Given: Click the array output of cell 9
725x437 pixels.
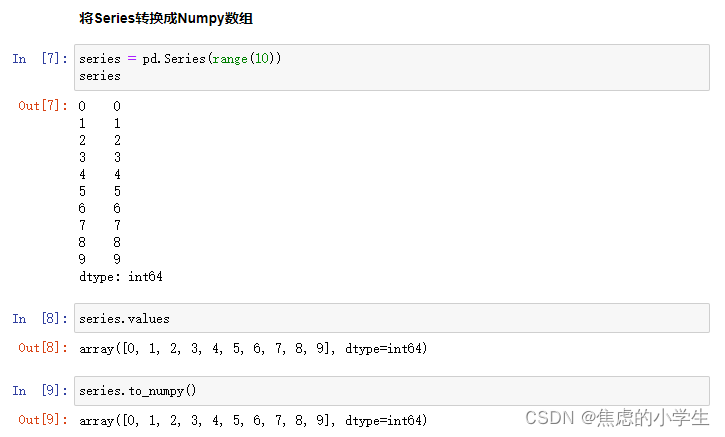Looking at the screenshot, I should tap(253, 421).
